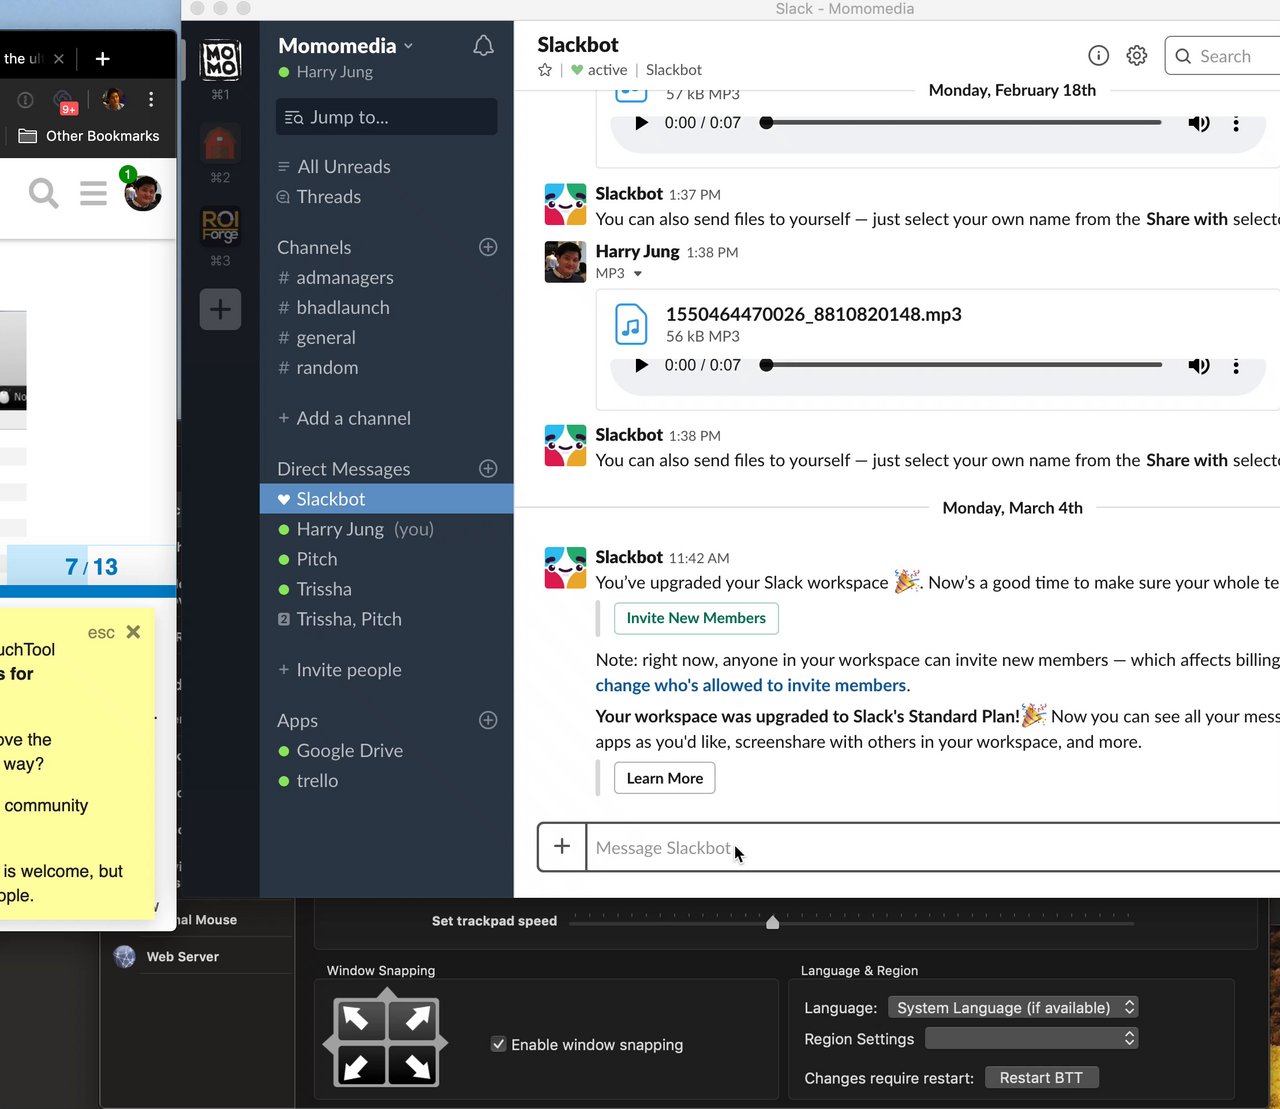
Task: Click the plus icon next to Apps
Action: point(488,720)
